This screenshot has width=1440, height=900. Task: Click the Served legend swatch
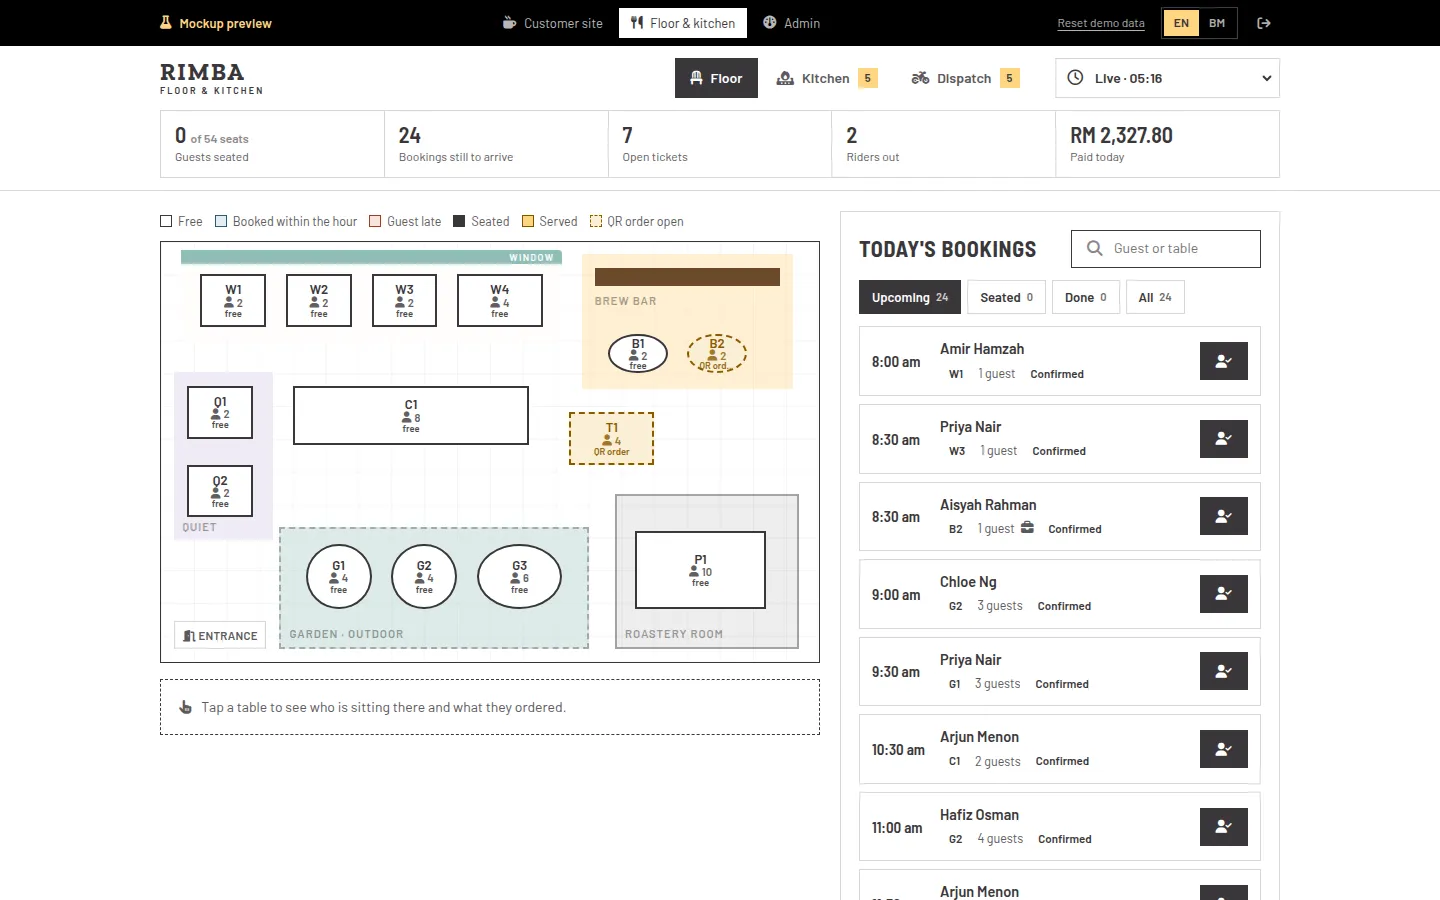[x=528, y=221]
